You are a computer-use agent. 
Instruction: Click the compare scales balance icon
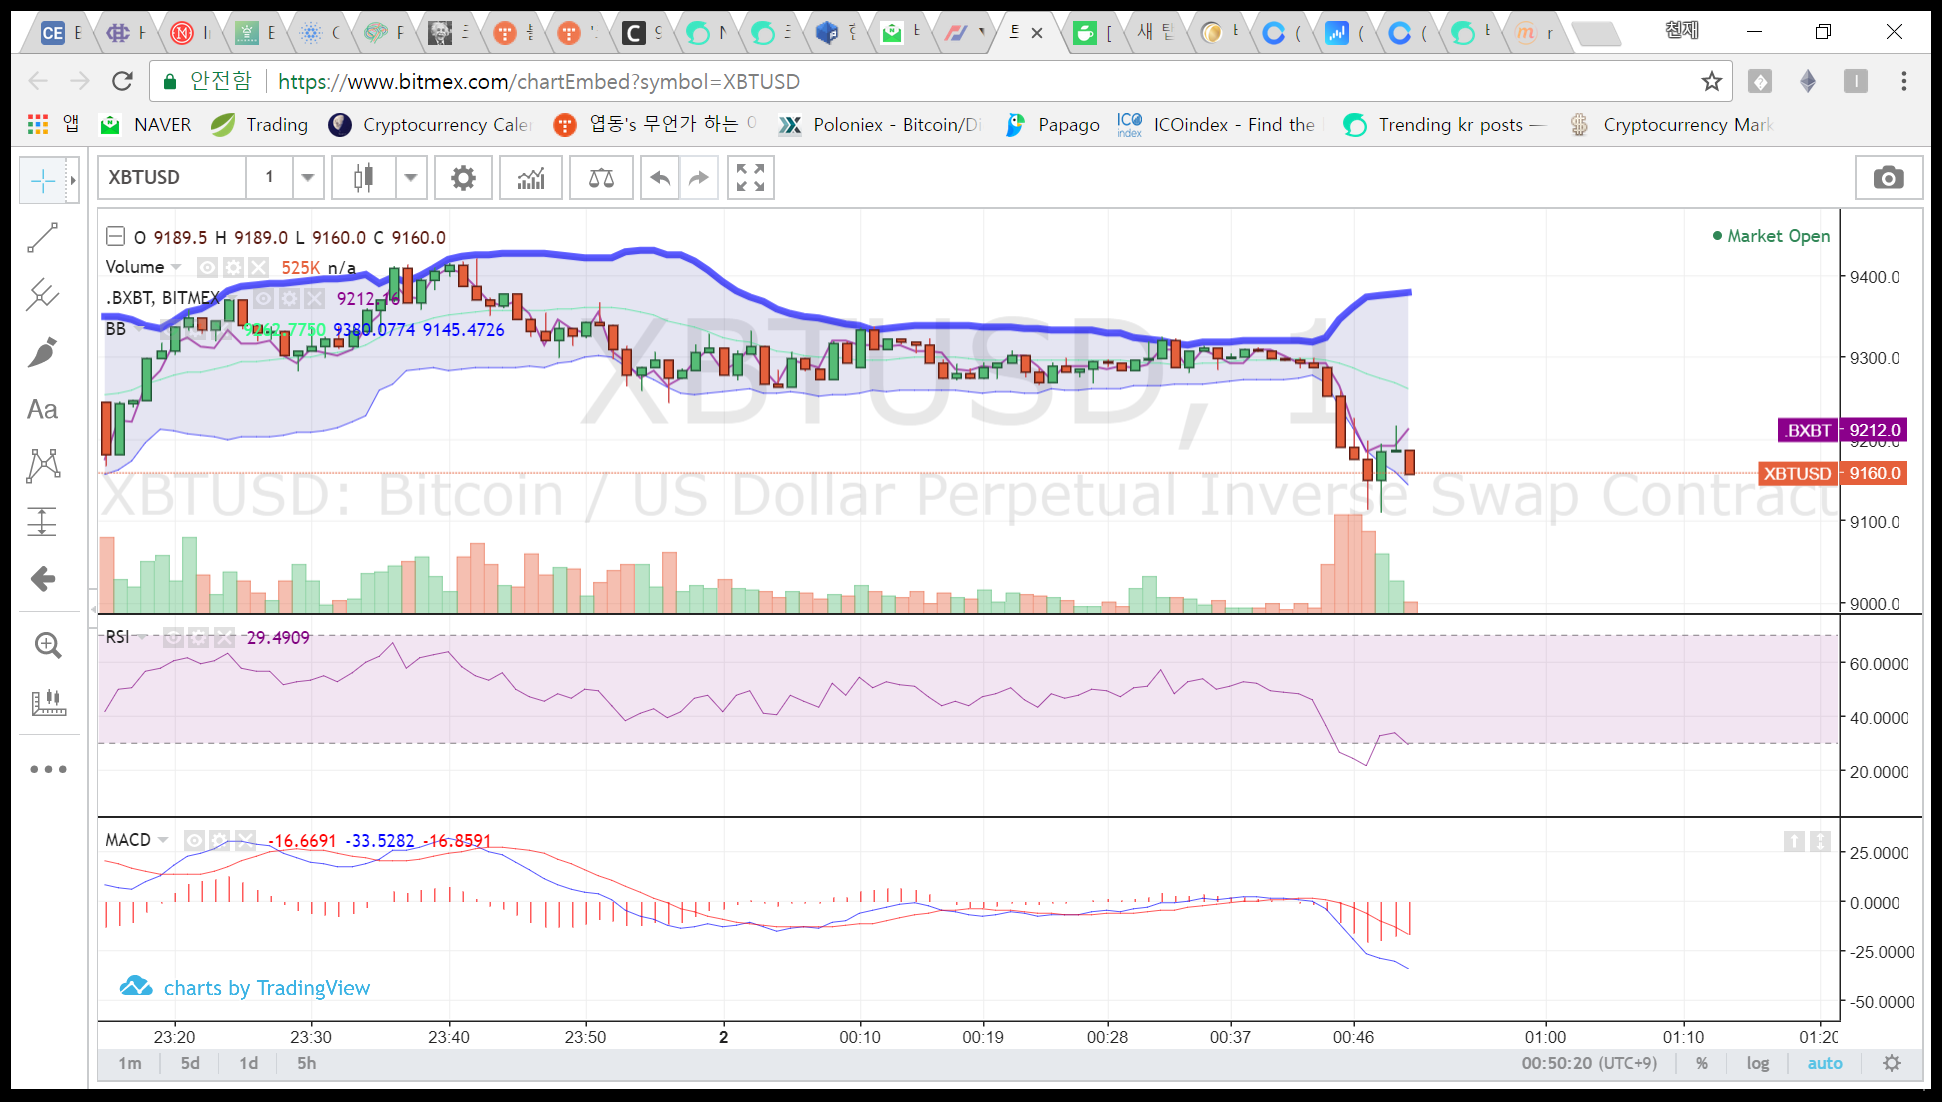(601, 178)
